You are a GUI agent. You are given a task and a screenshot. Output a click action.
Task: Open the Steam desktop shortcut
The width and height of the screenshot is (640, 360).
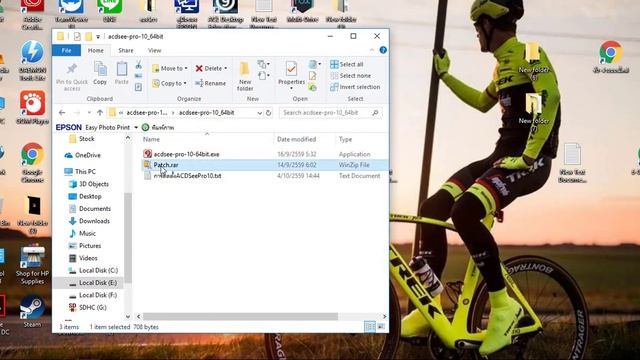[32, 312]
